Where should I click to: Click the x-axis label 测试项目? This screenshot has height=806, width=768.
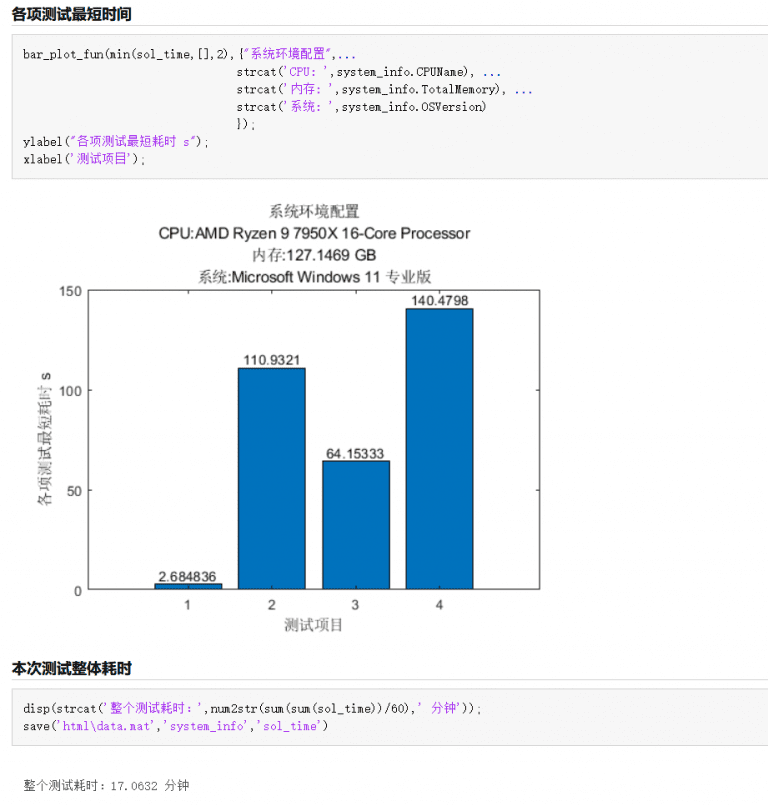(314, 625)
